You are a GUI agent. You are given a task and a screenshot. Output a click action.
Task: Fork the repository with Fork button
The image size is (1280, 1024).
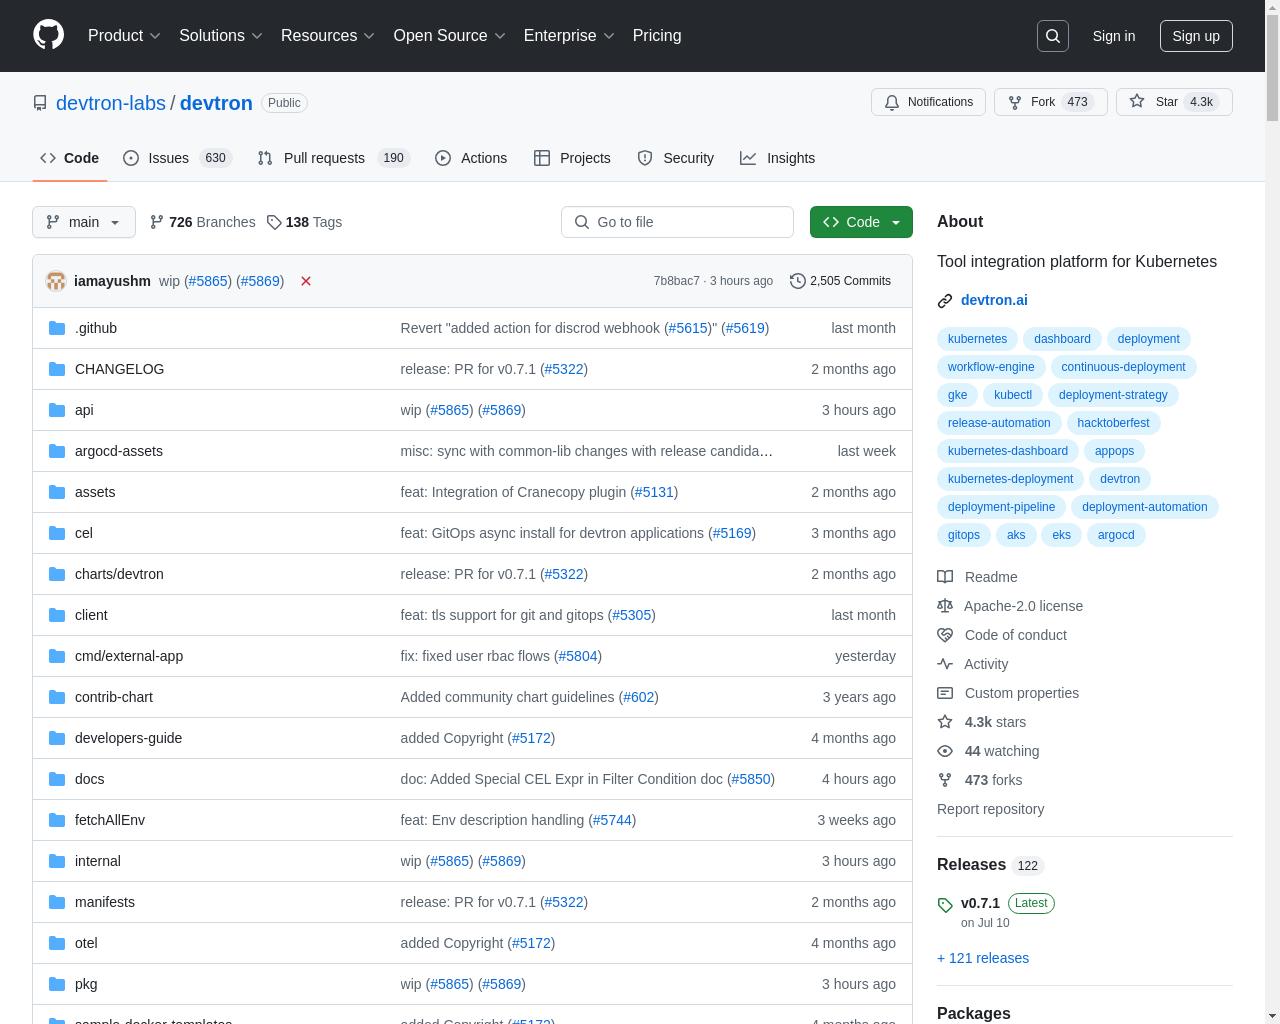1050,102
